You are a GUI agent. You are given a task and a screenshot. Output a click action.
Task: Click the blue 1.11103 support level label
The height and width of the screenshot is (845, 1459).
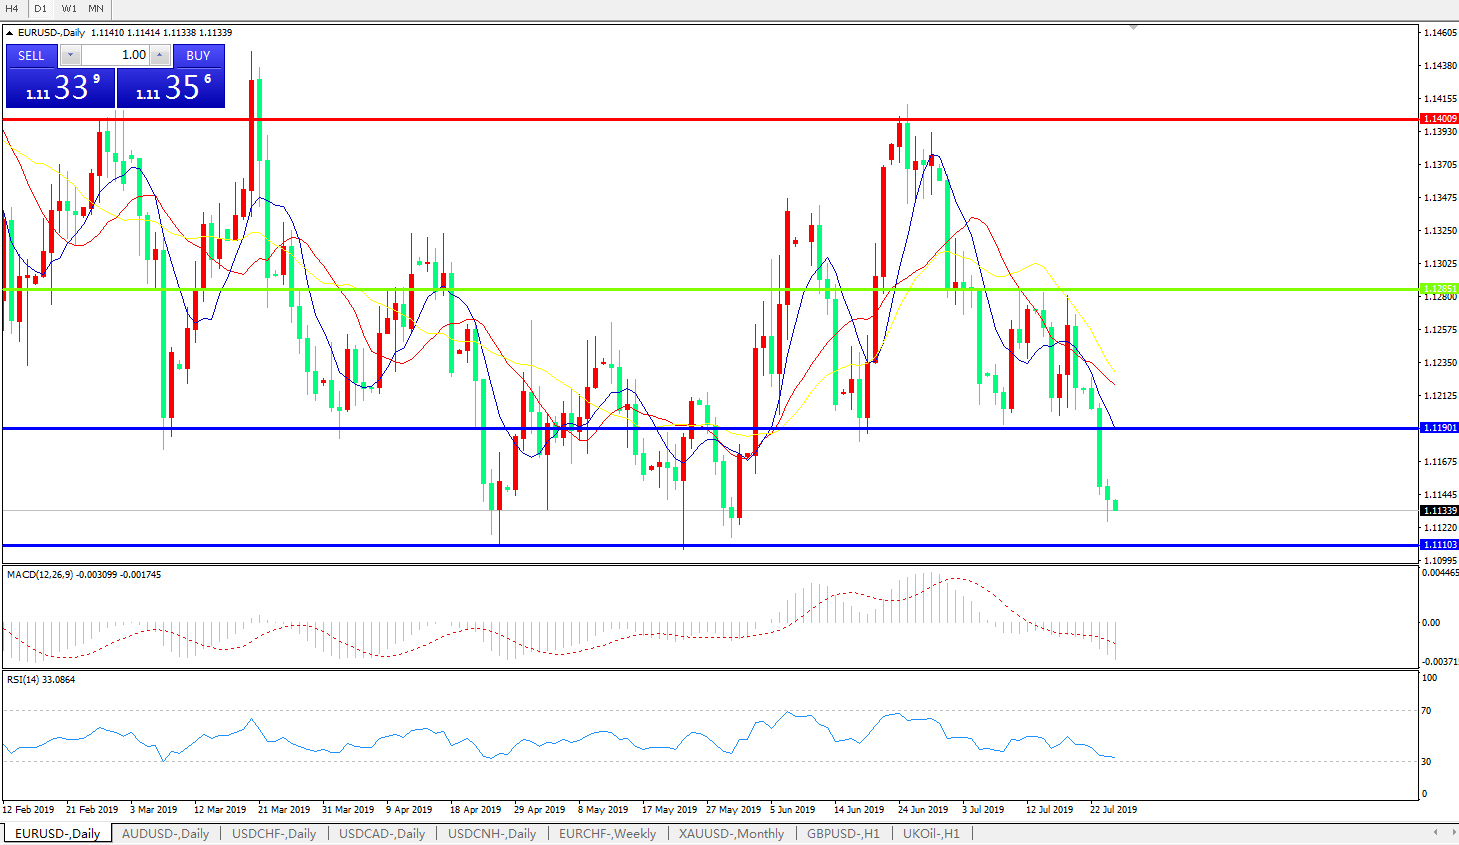click(x=1439, y=545)
